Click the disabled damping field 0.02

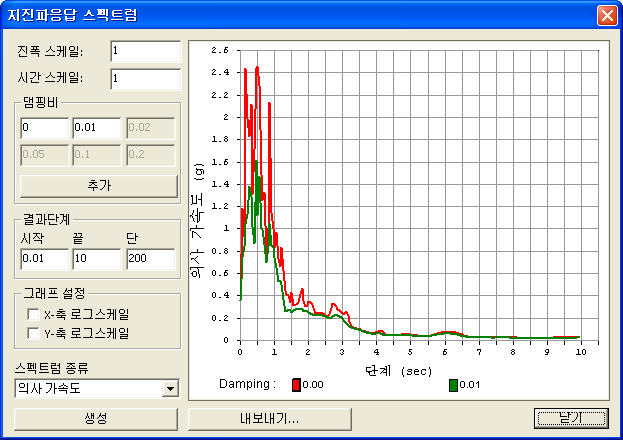[x=151, y=128]
